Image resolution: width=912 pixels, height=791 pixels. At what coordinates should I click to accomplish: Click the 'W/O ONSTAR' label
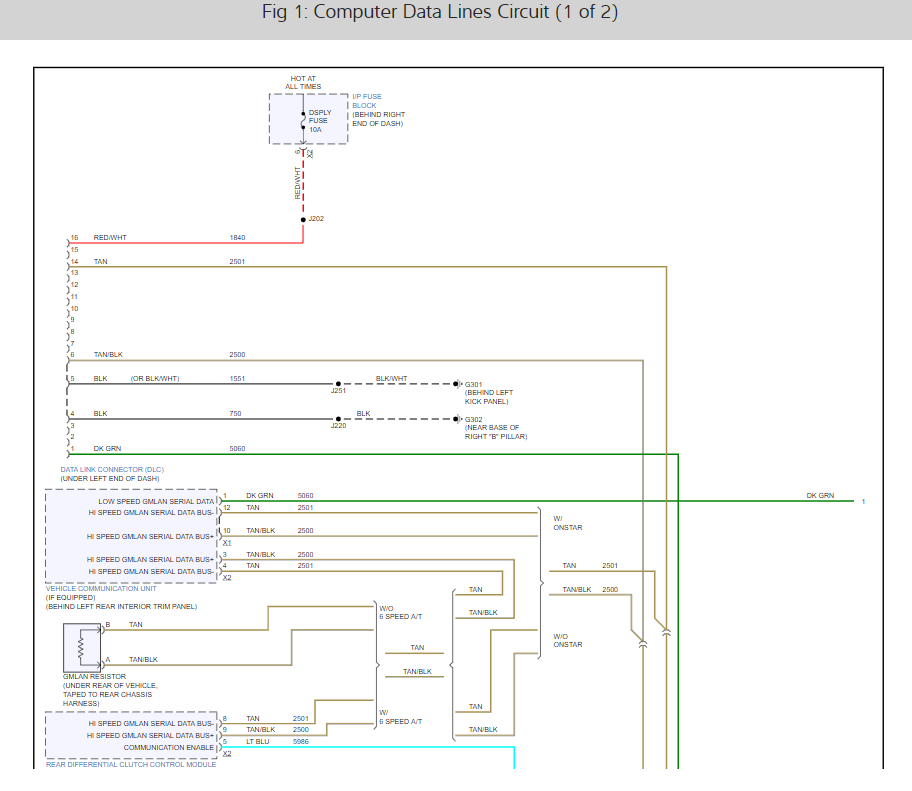(x=568, y=640)
